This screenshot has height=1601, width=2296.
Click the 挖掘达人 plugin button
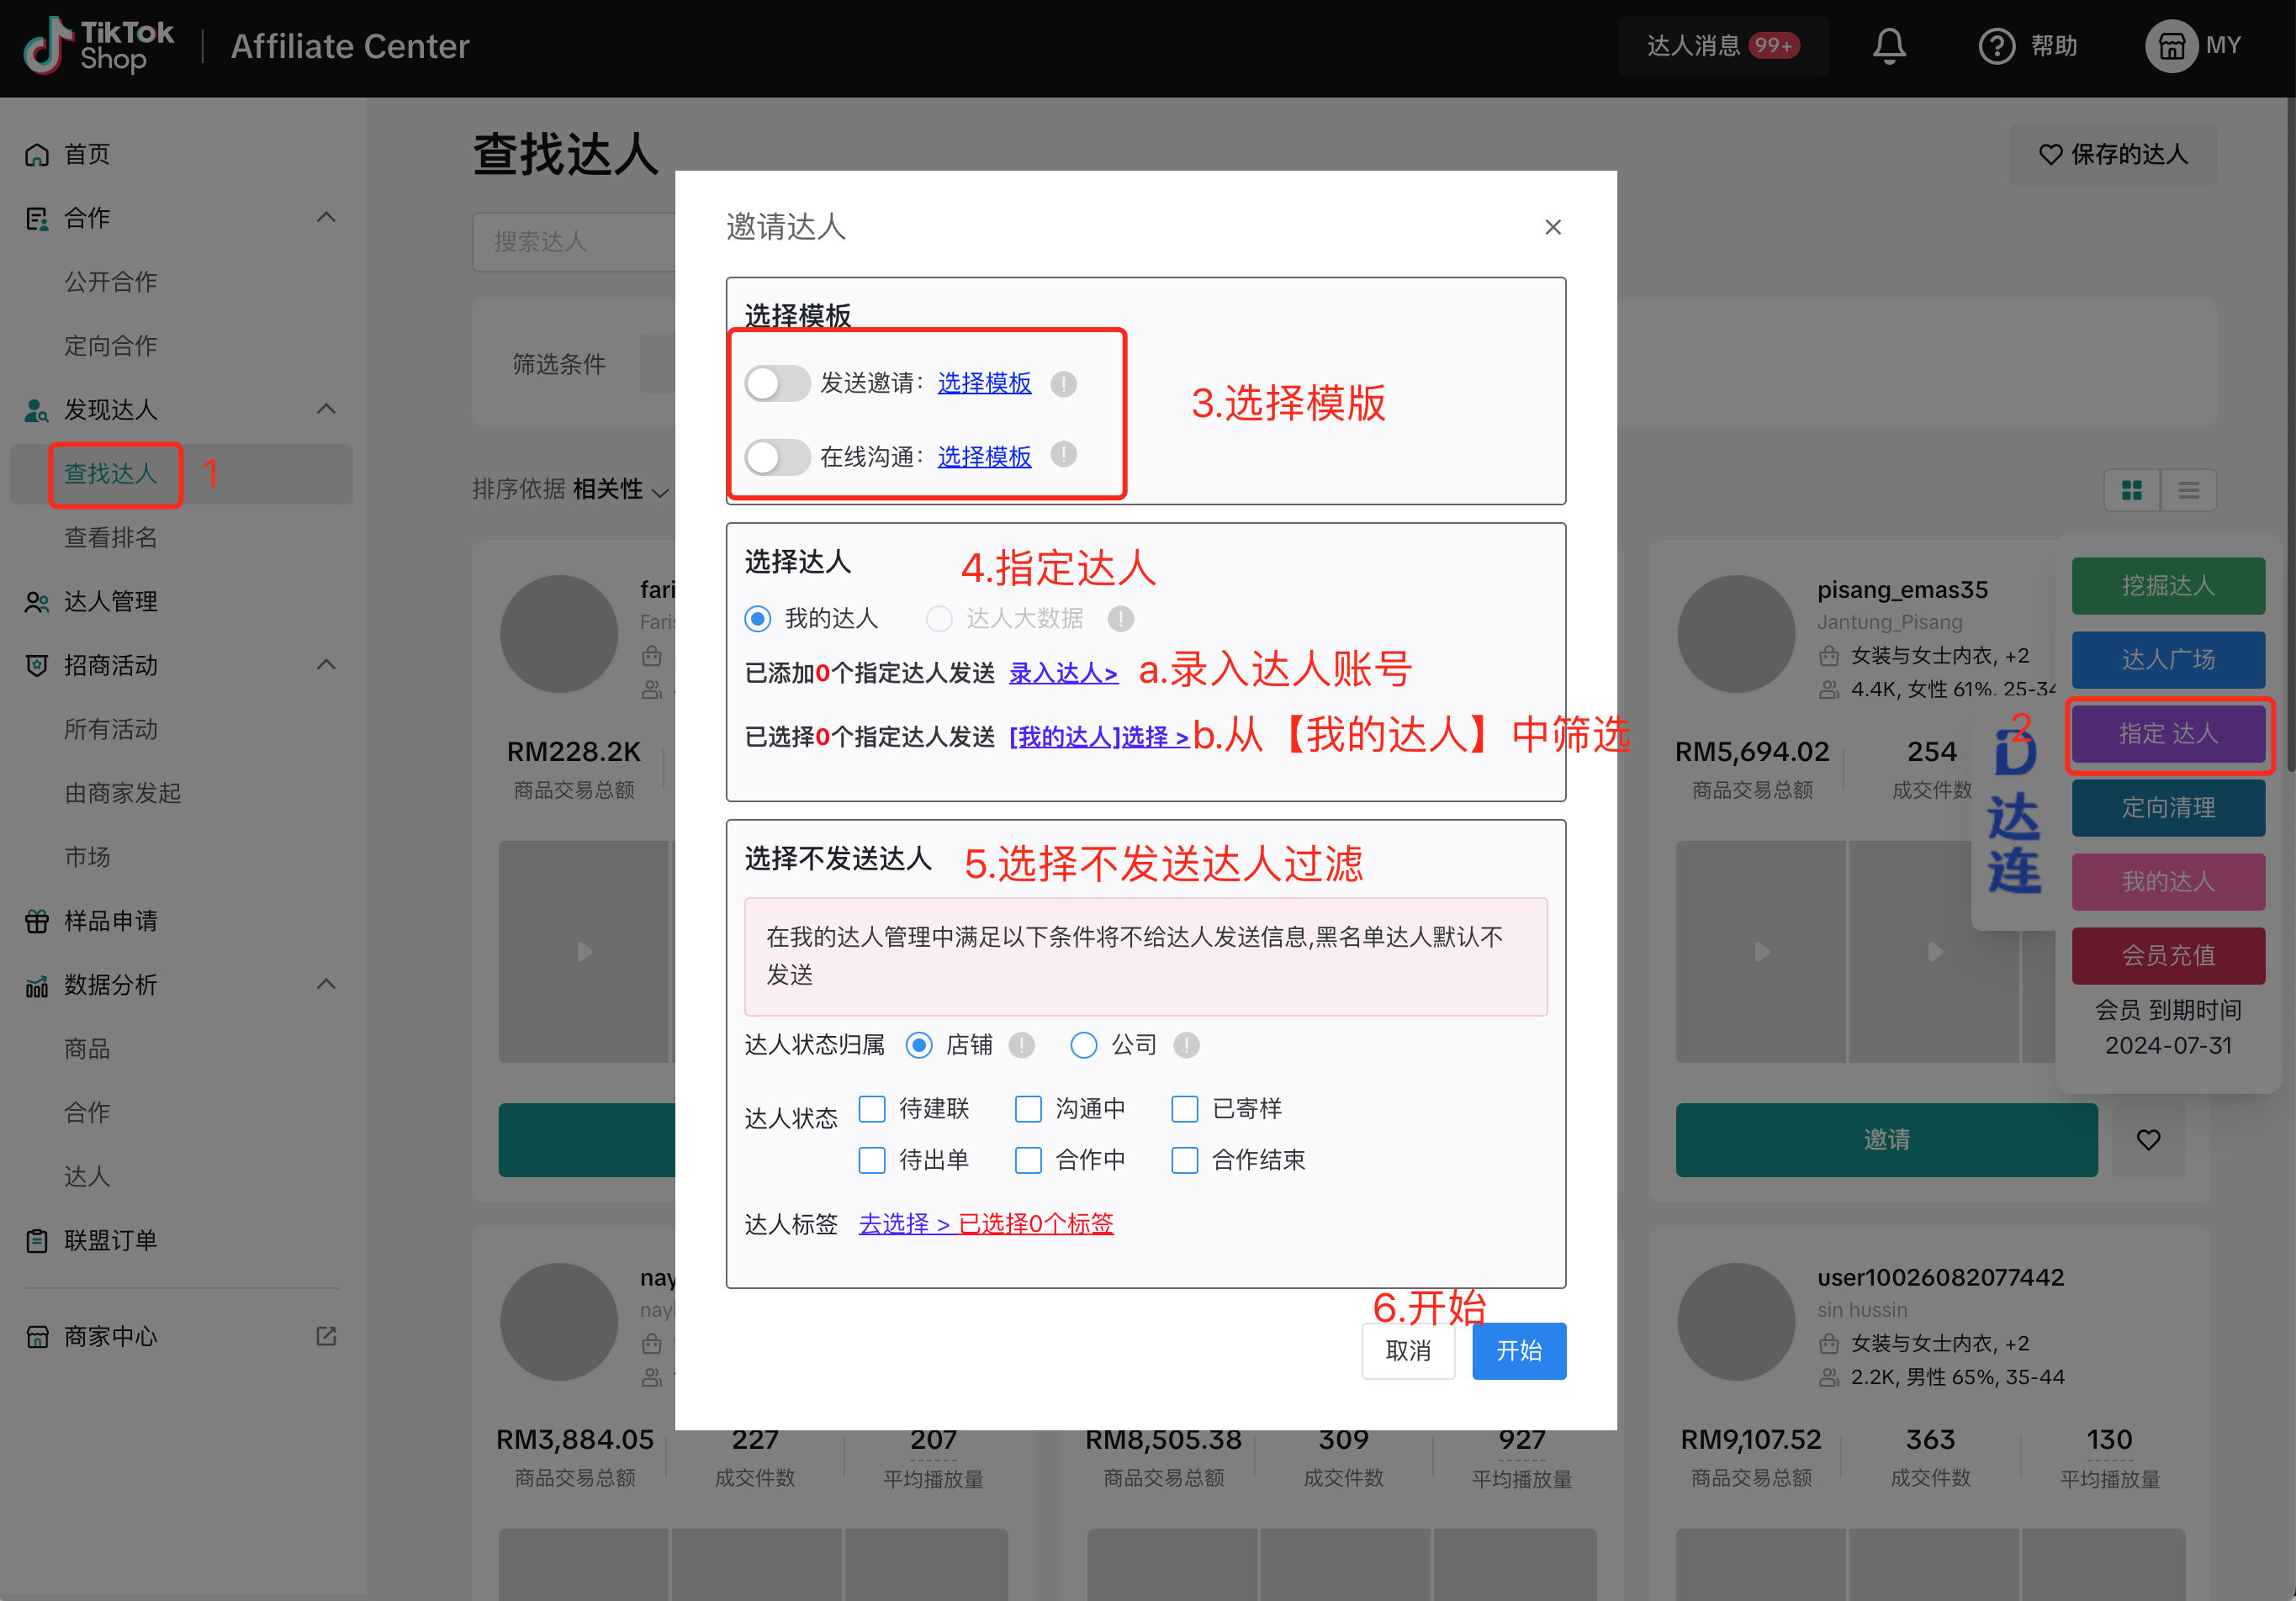tap(2168, 585)
